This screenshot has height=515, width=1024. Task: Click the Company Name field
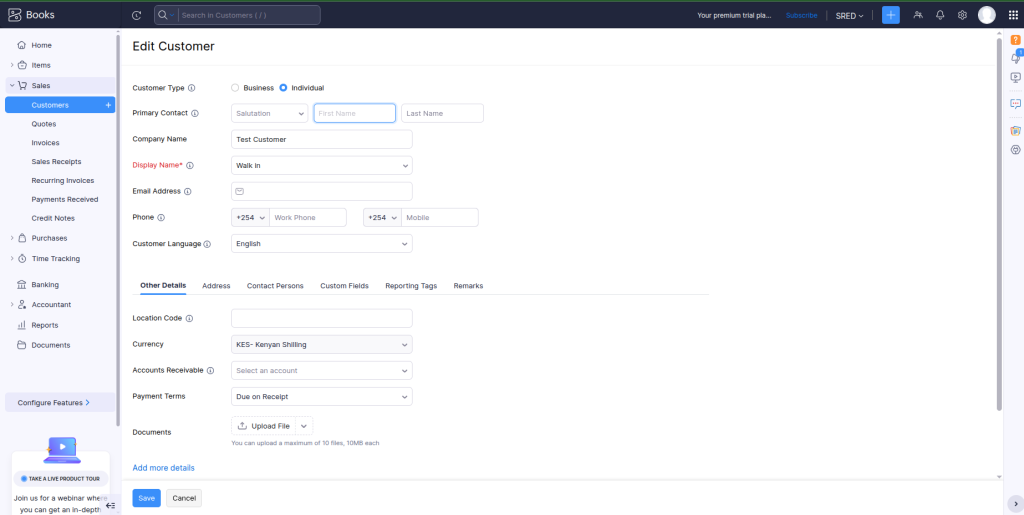[x=322, y=140]
